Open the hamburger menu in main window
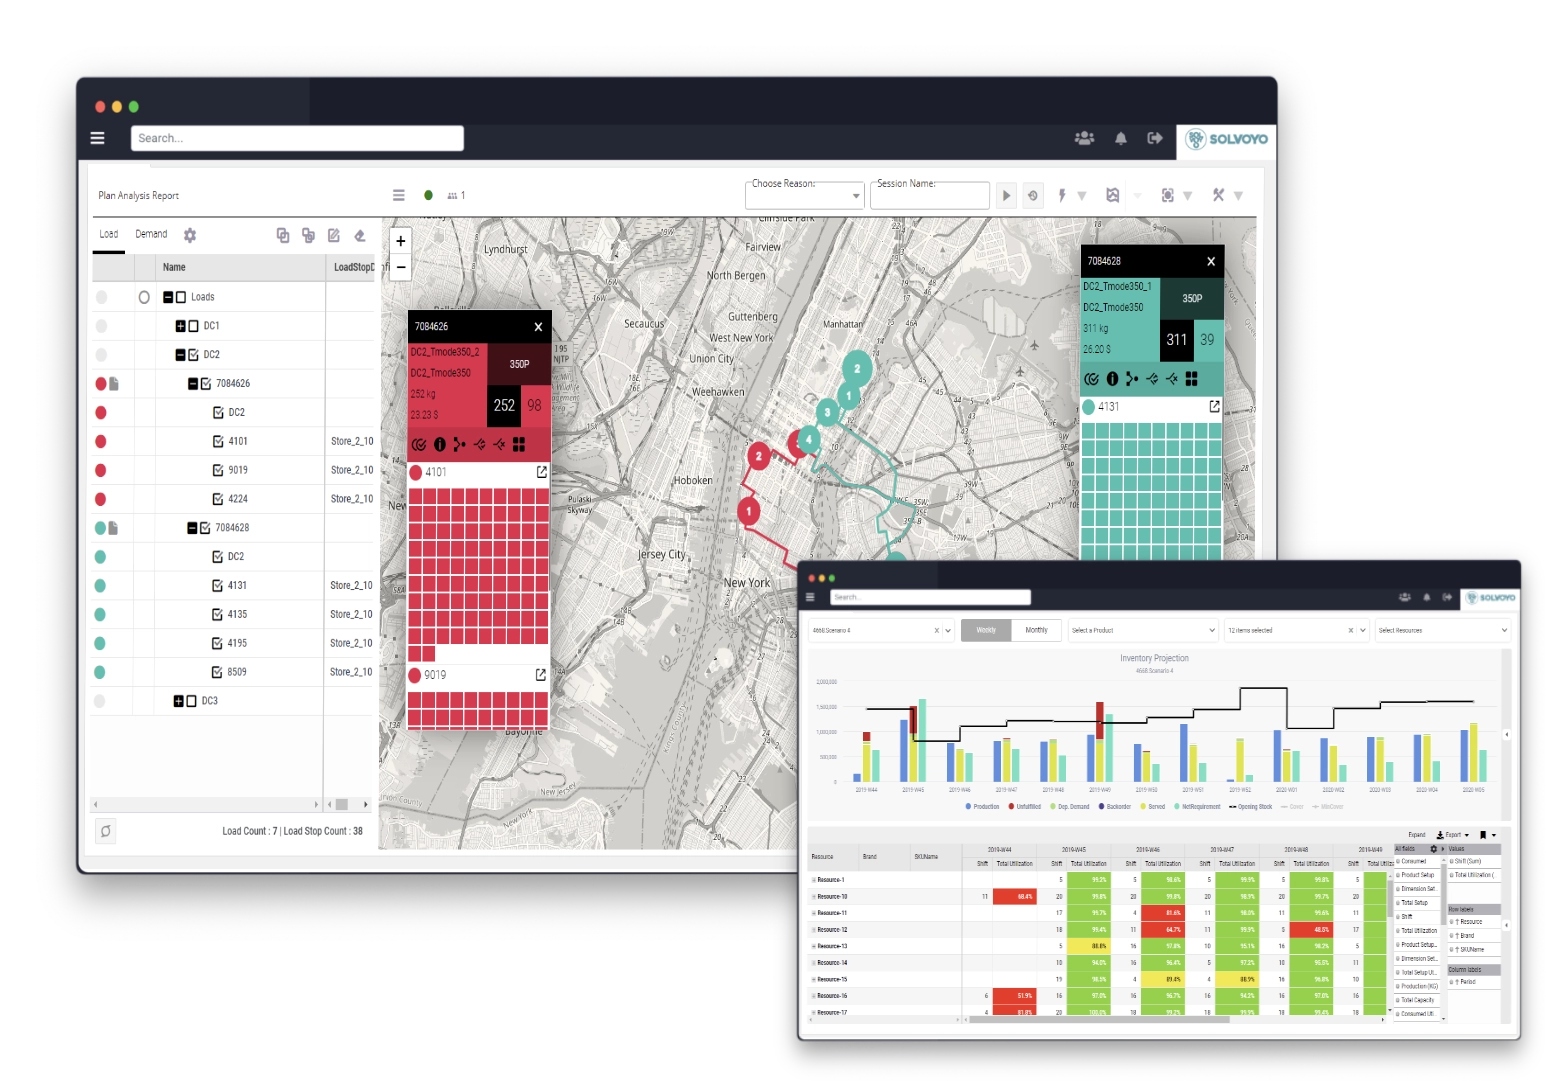 pos(98,138)
